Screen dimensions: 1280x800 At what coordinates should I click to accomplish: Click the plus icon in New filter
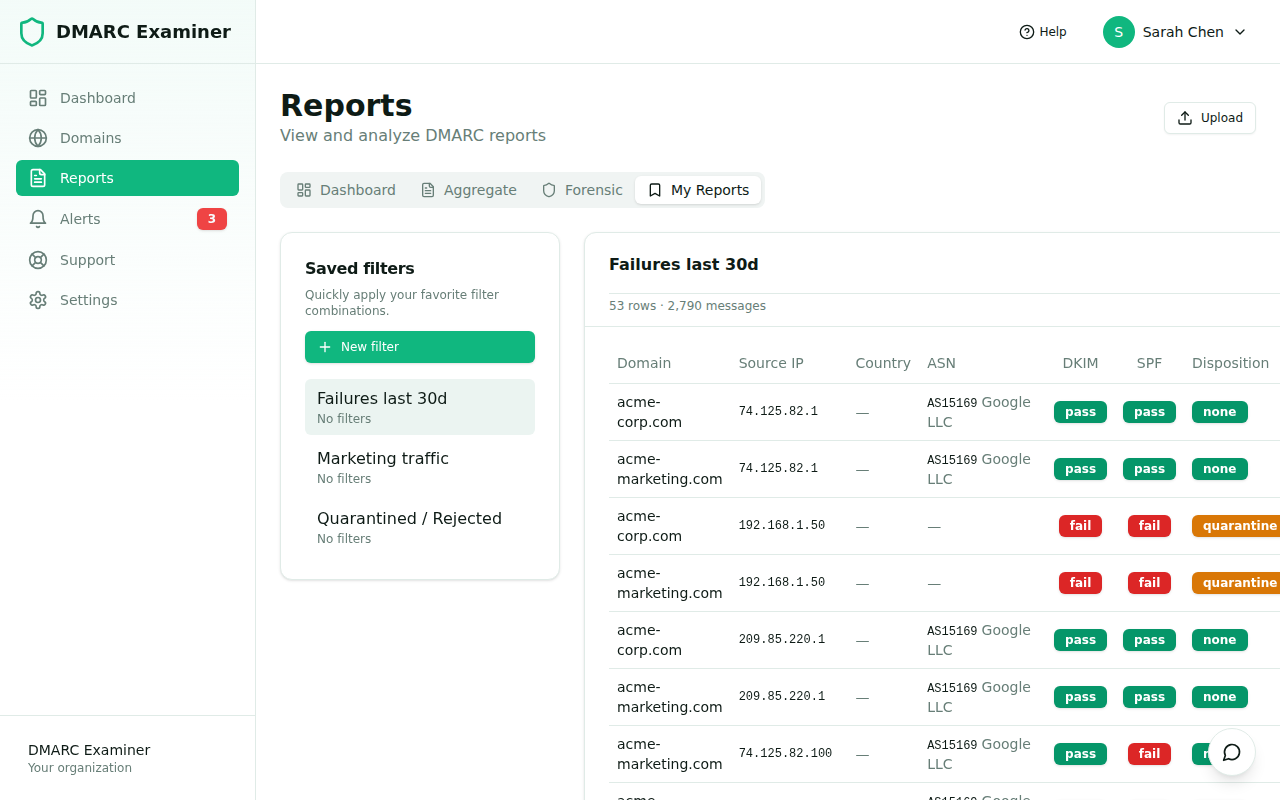coord(324,347)
